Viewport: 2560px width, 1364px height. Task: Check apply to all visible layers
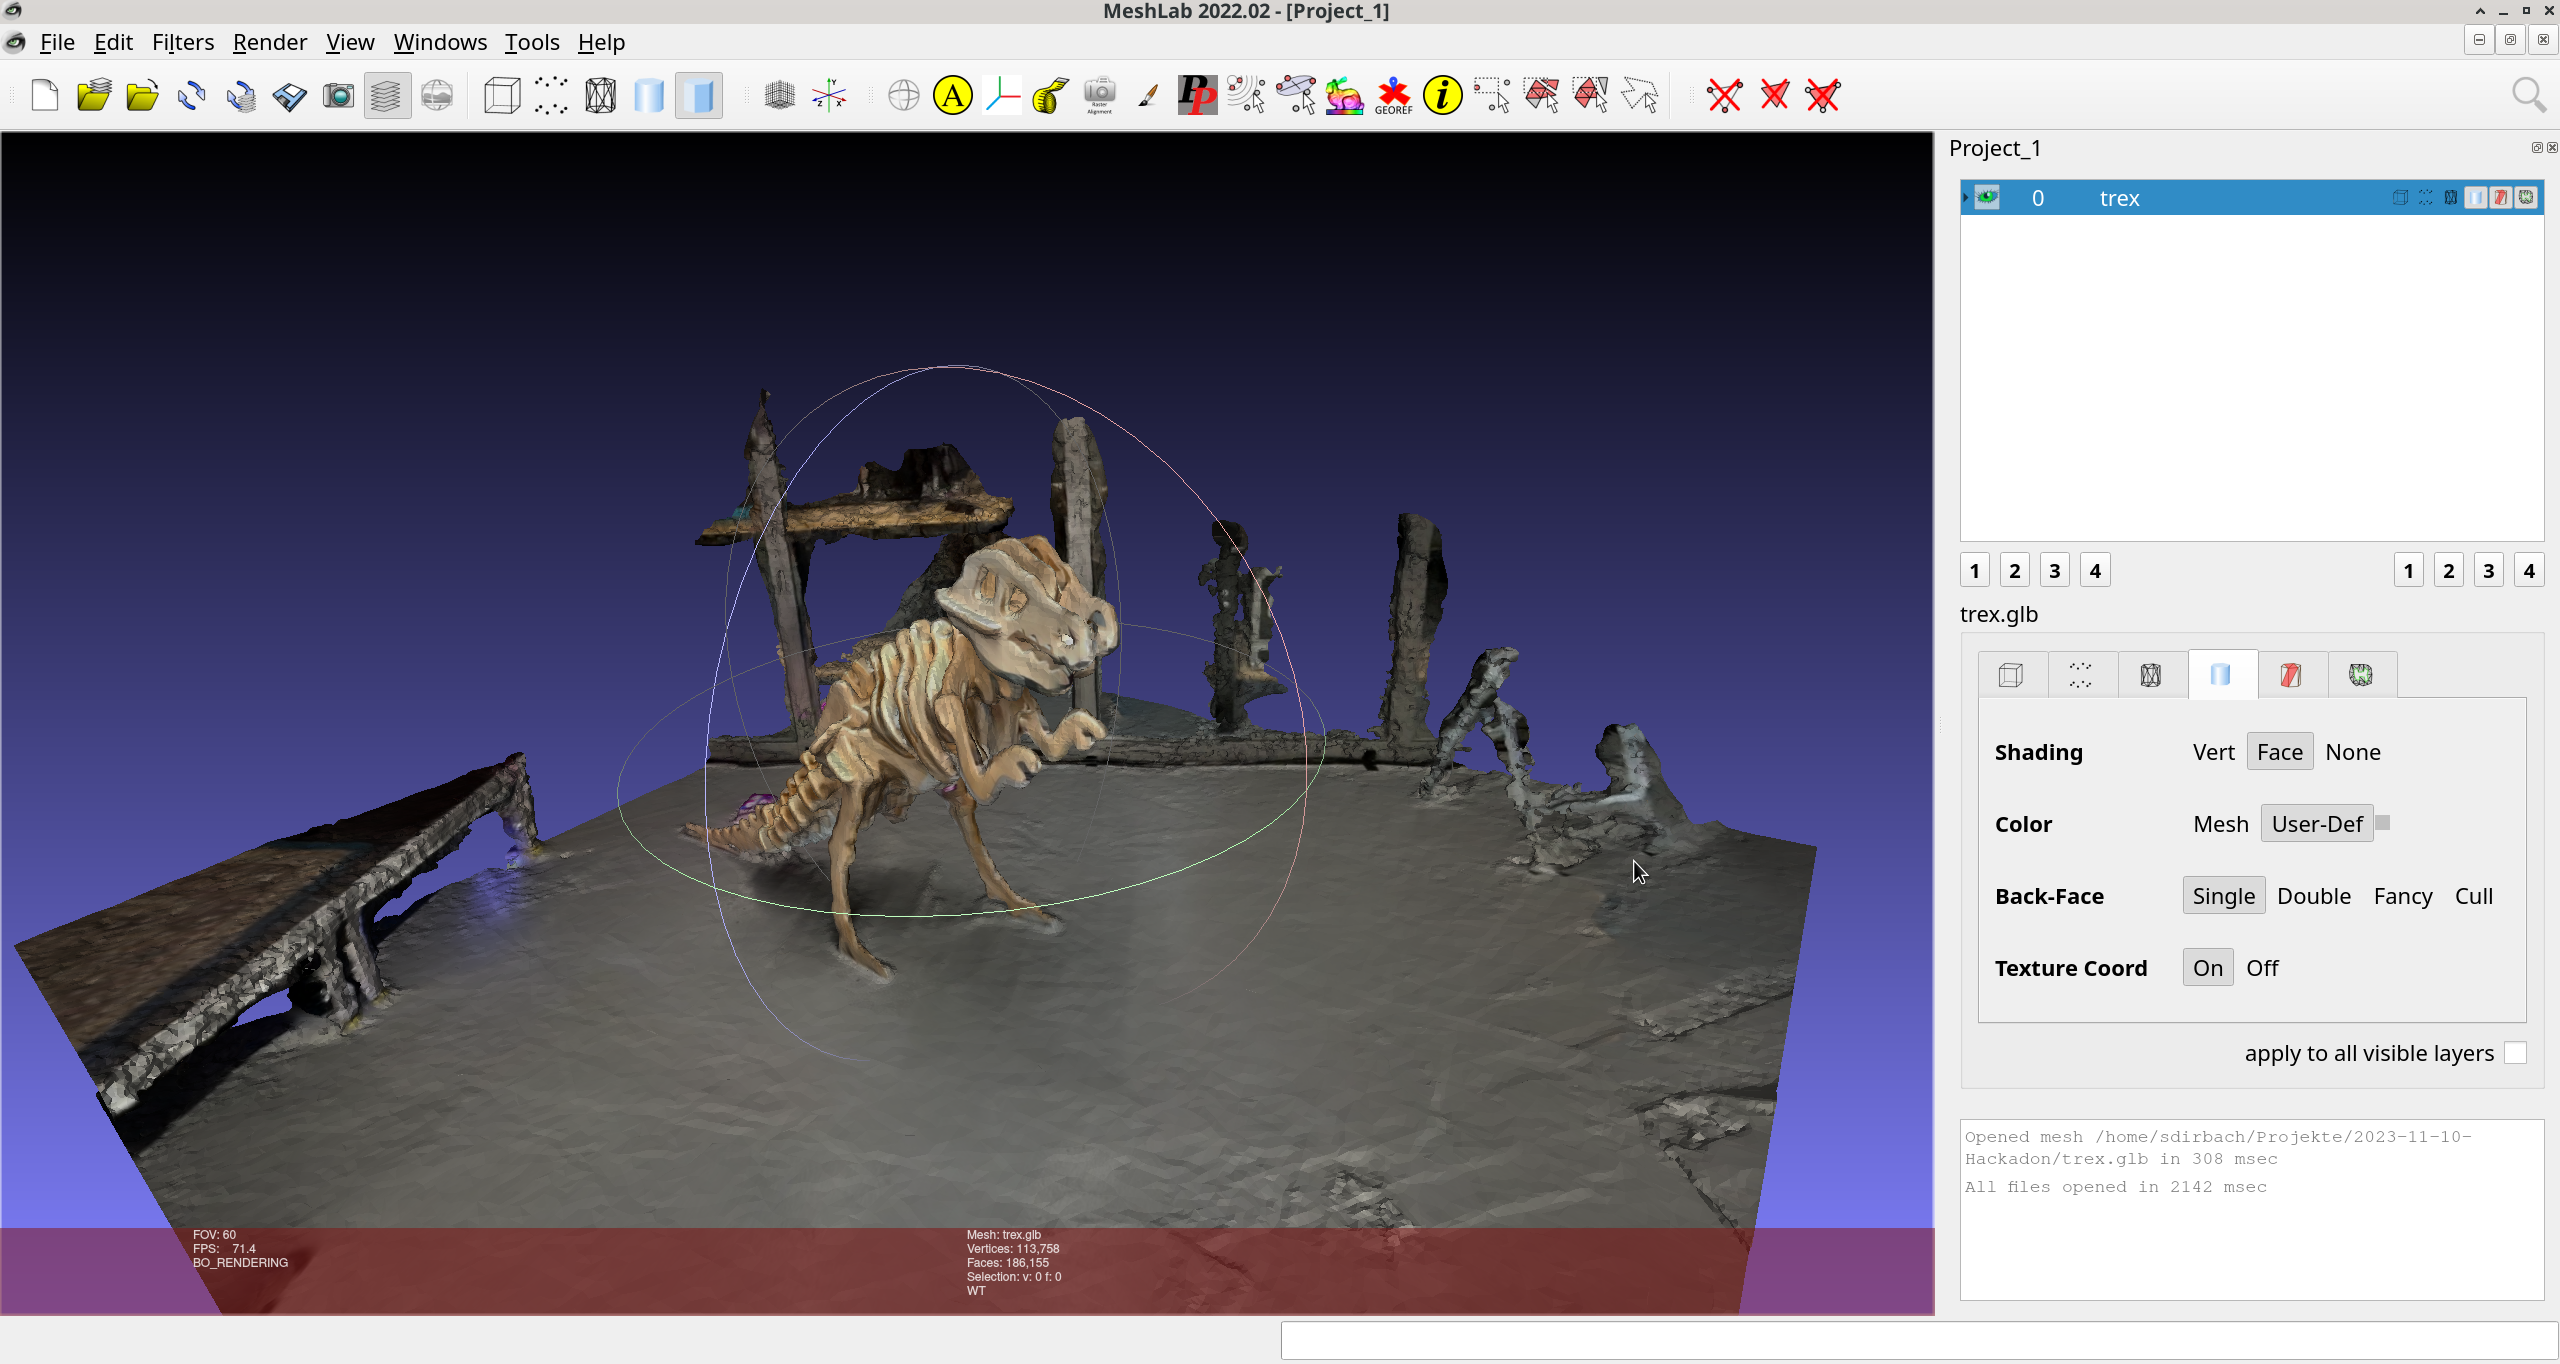coord(2515,1053)
